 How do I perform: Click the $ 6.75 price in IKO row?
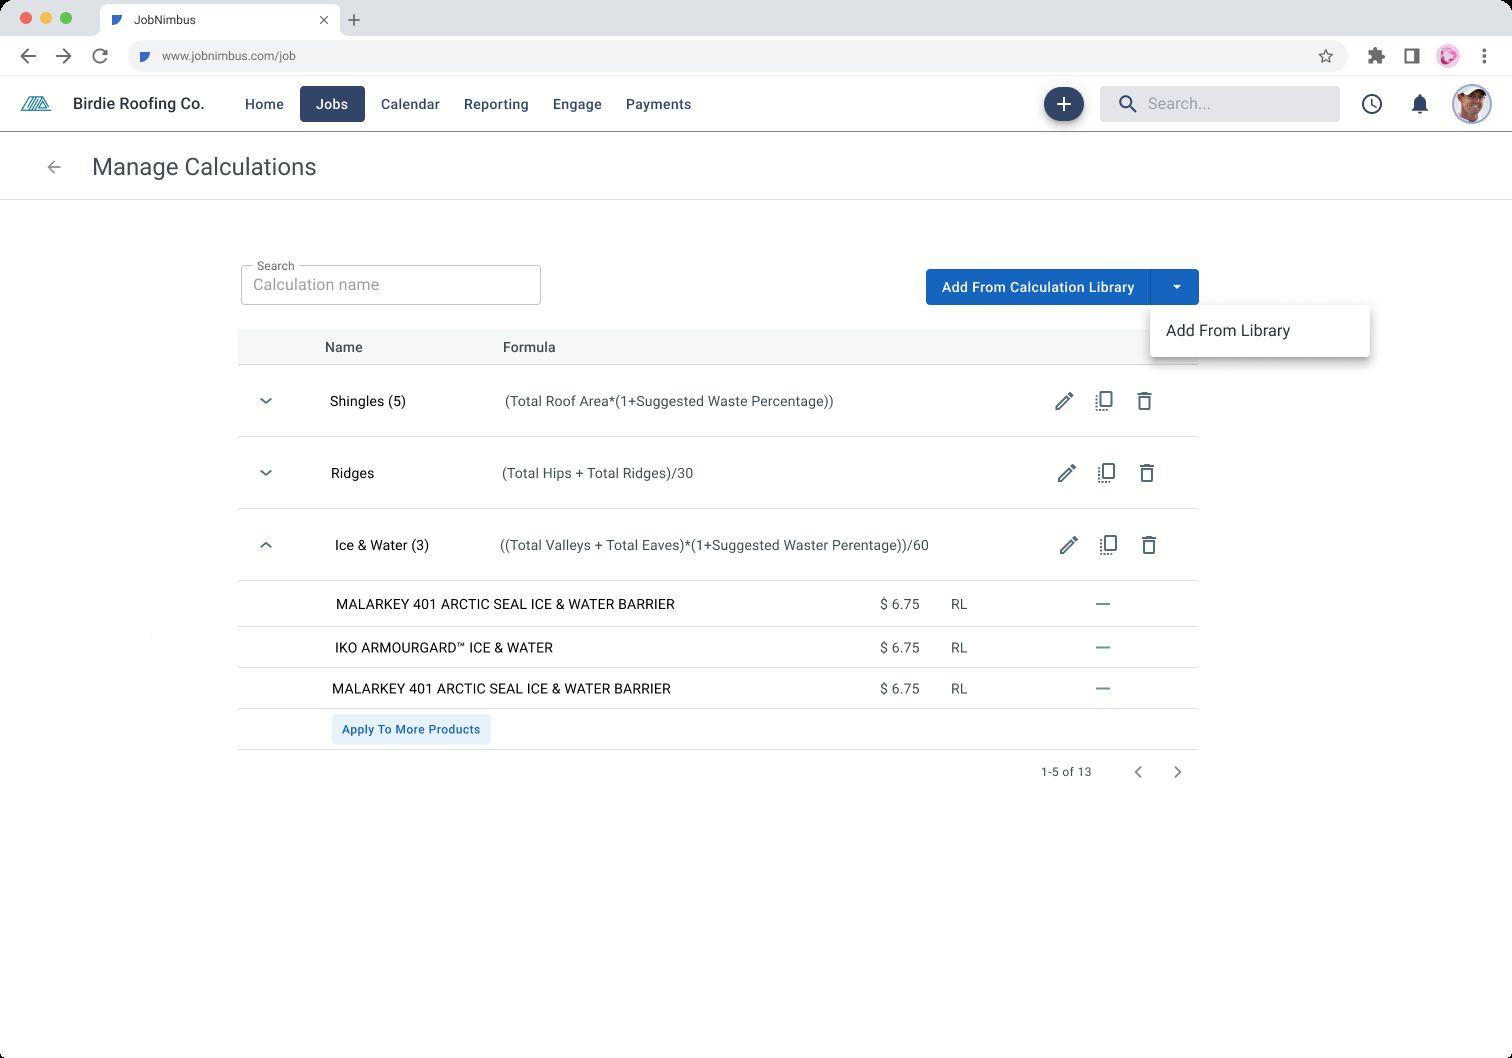(900, 648)
